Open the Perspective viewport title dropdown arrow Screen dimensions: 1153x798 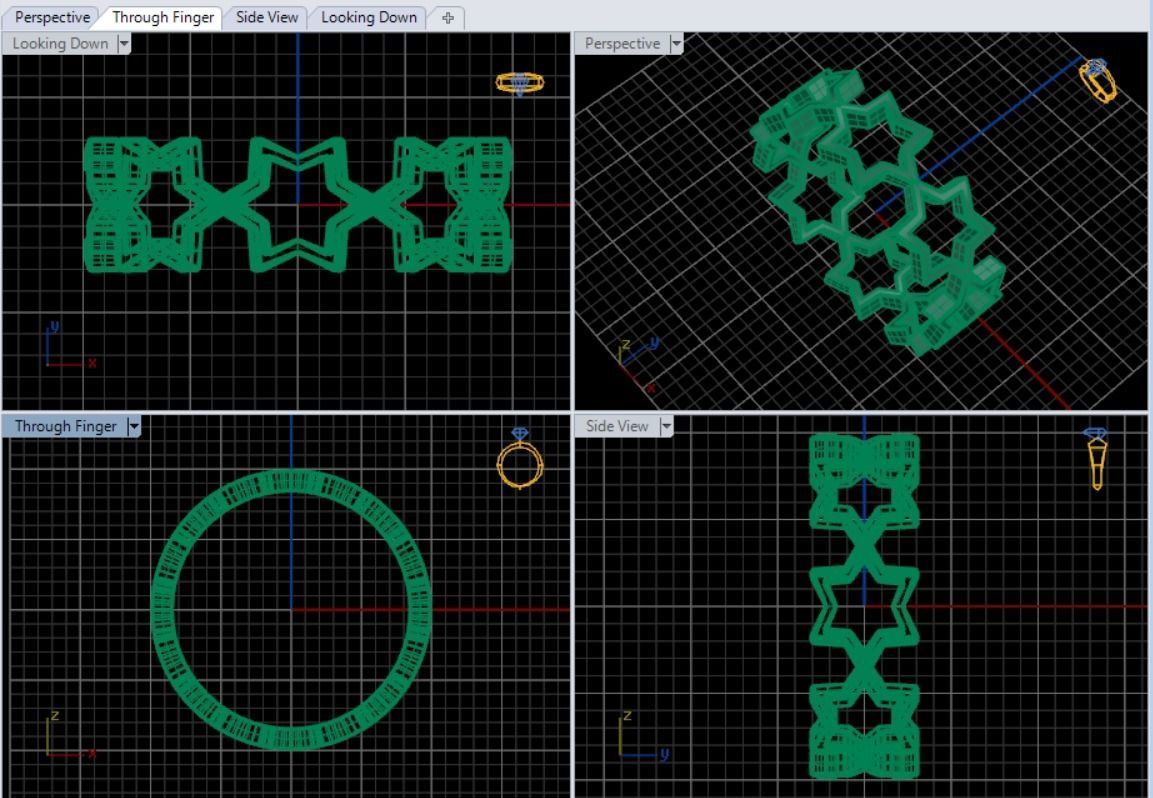[676, 43]
